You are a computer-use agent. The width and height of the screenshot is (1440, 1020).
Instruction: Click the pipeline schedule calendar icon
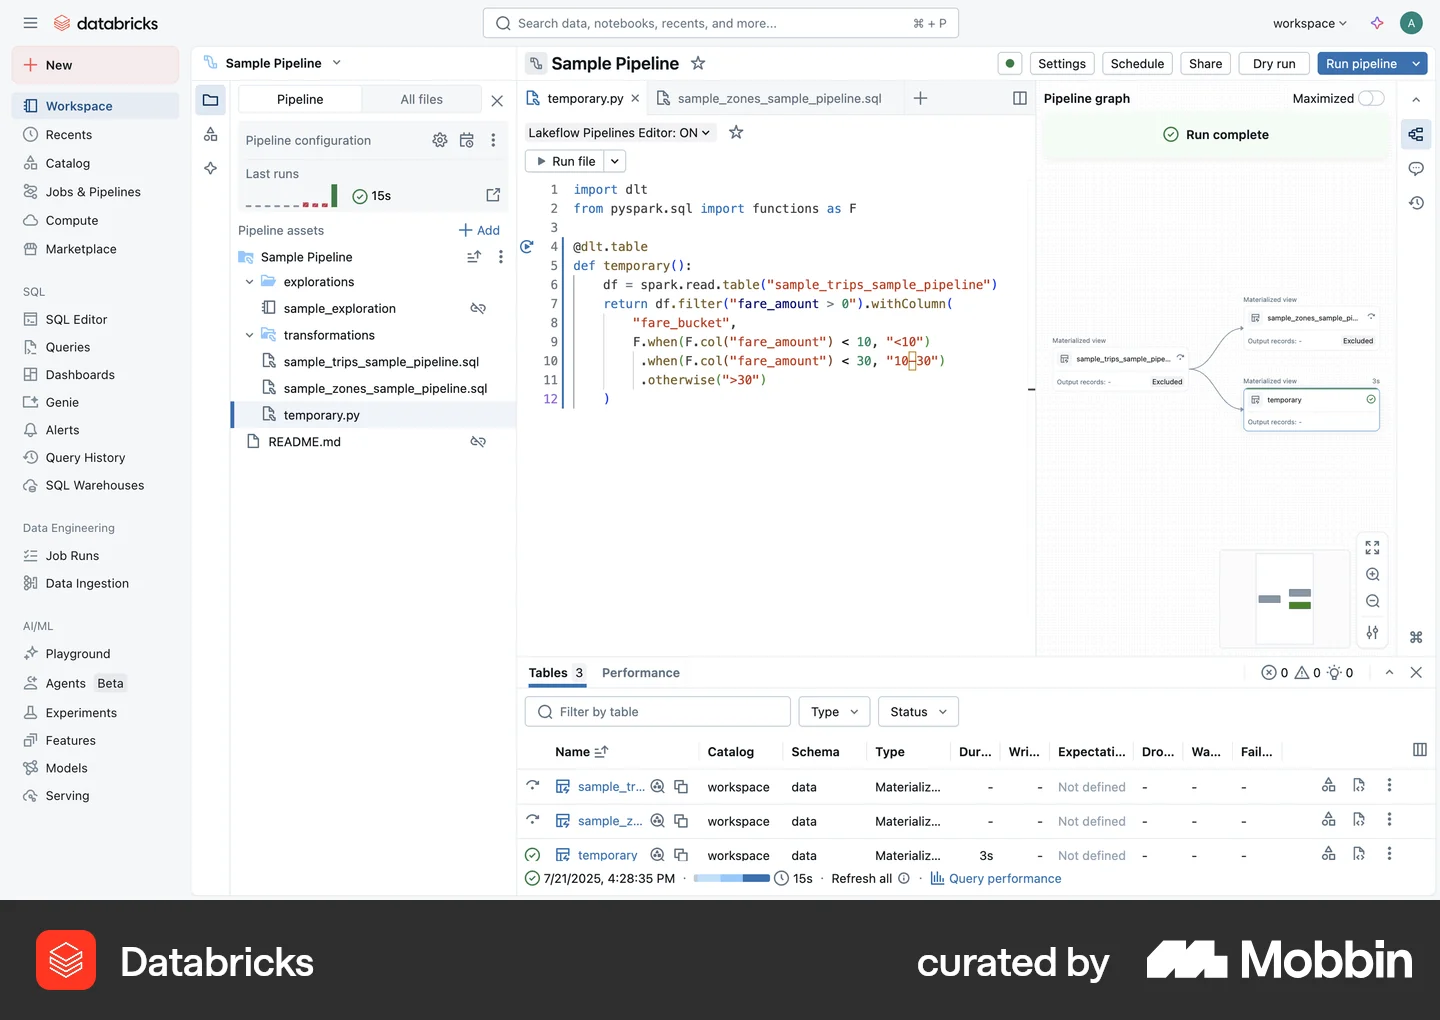point(467,141)
